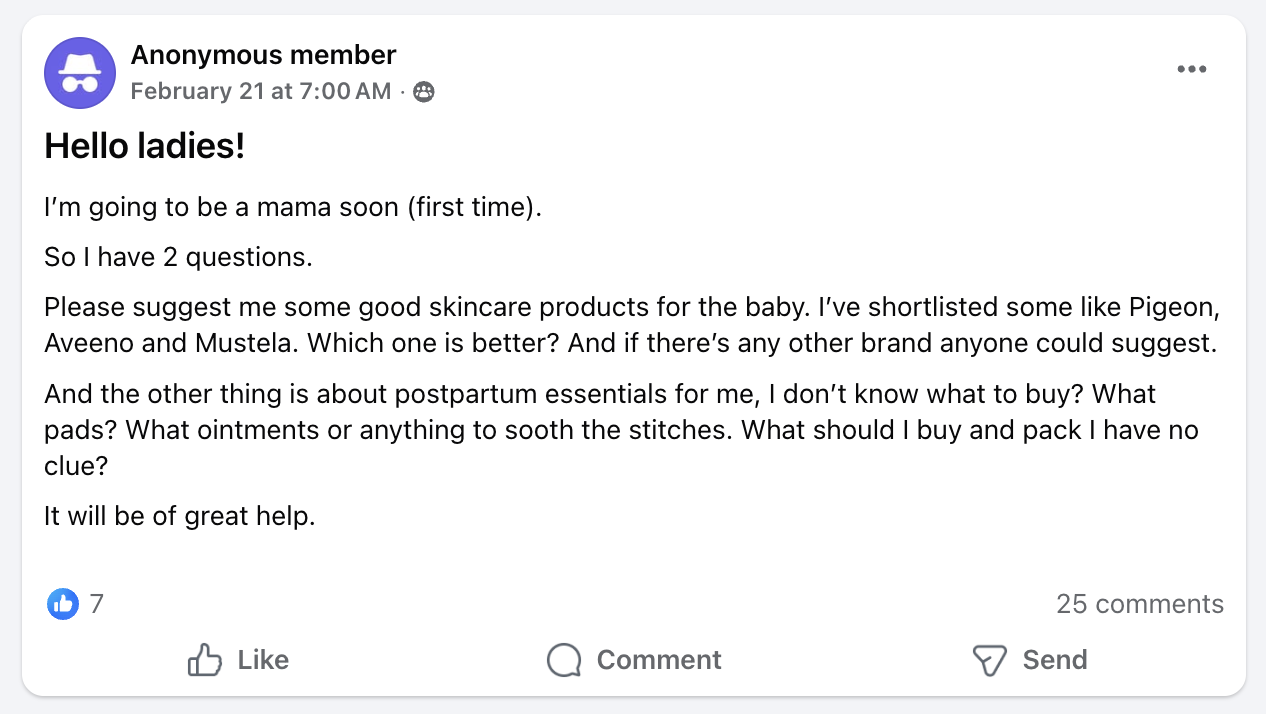The height and width of the screenshot is (714, 1266).
Task: Click the speech bubble Comment icon
Action: [x=564, y=660]
